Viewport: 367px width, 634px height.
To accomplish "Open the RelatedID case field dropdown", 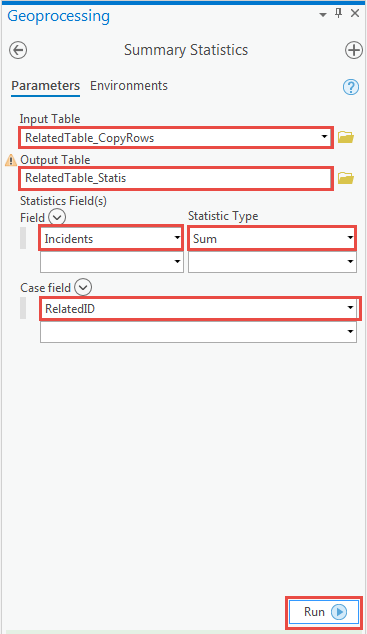I will click(198, 309).
